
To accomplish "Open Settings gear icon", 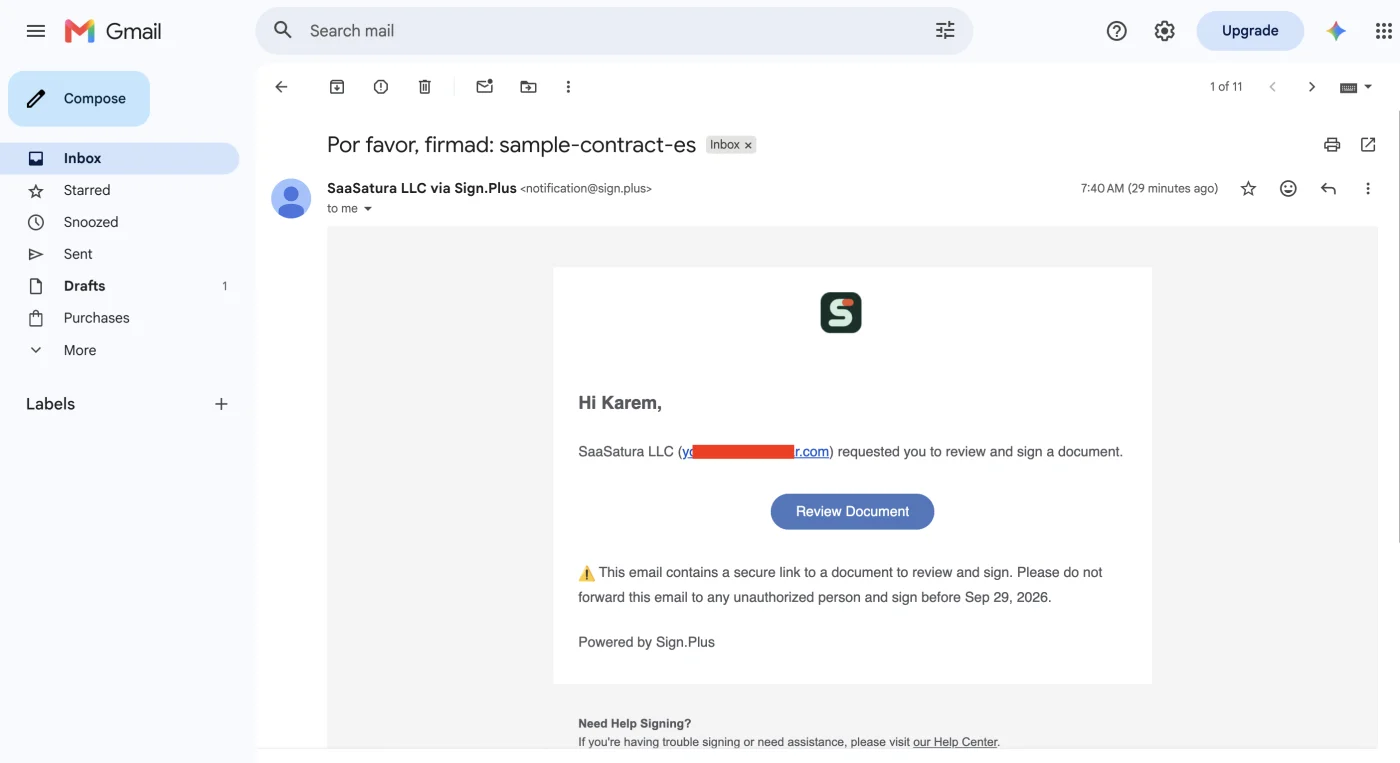I will click(x=1164, y=31).
